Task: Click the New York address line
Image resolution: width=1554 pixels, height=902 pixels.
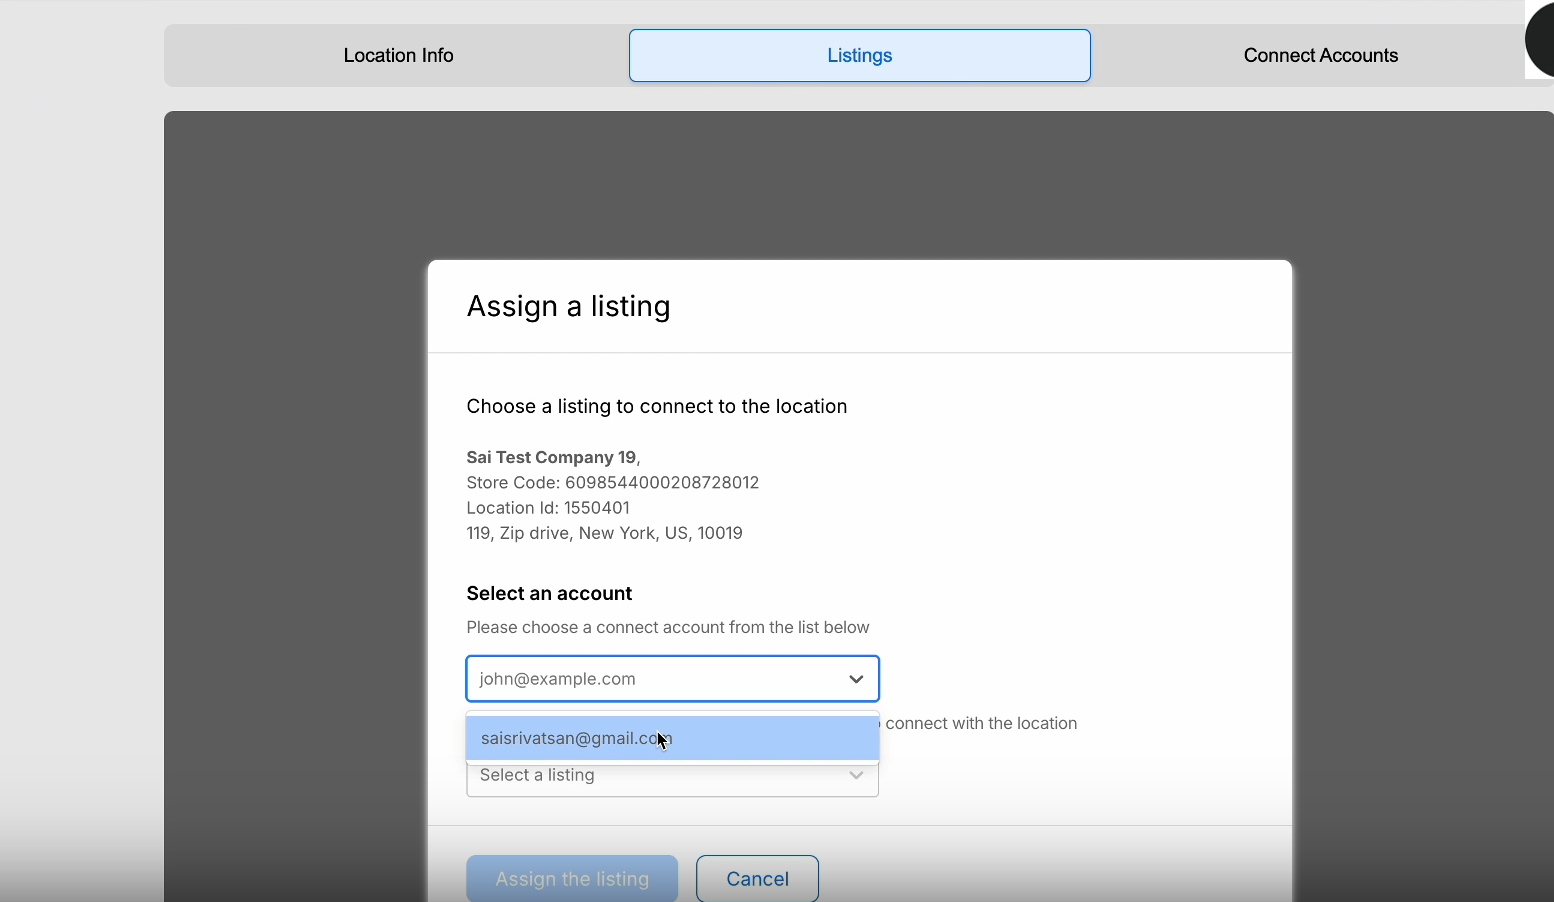Action: coord(604,533)
